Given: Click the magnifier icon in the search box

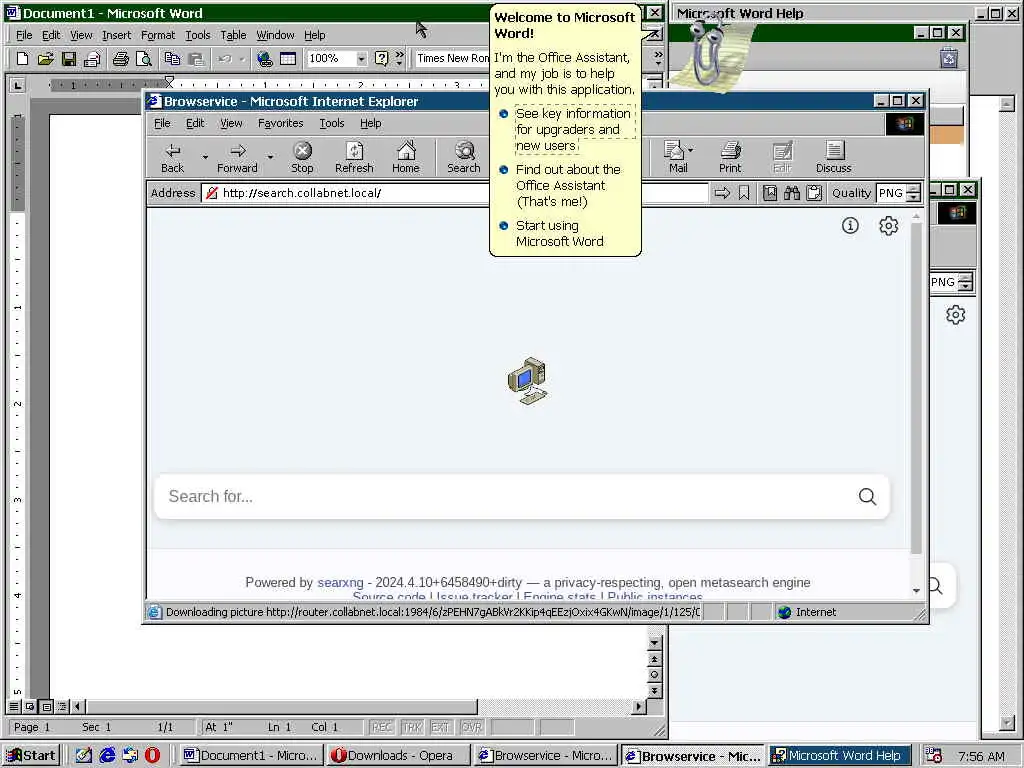Looking at the screenshot, I should click(867, 496).
